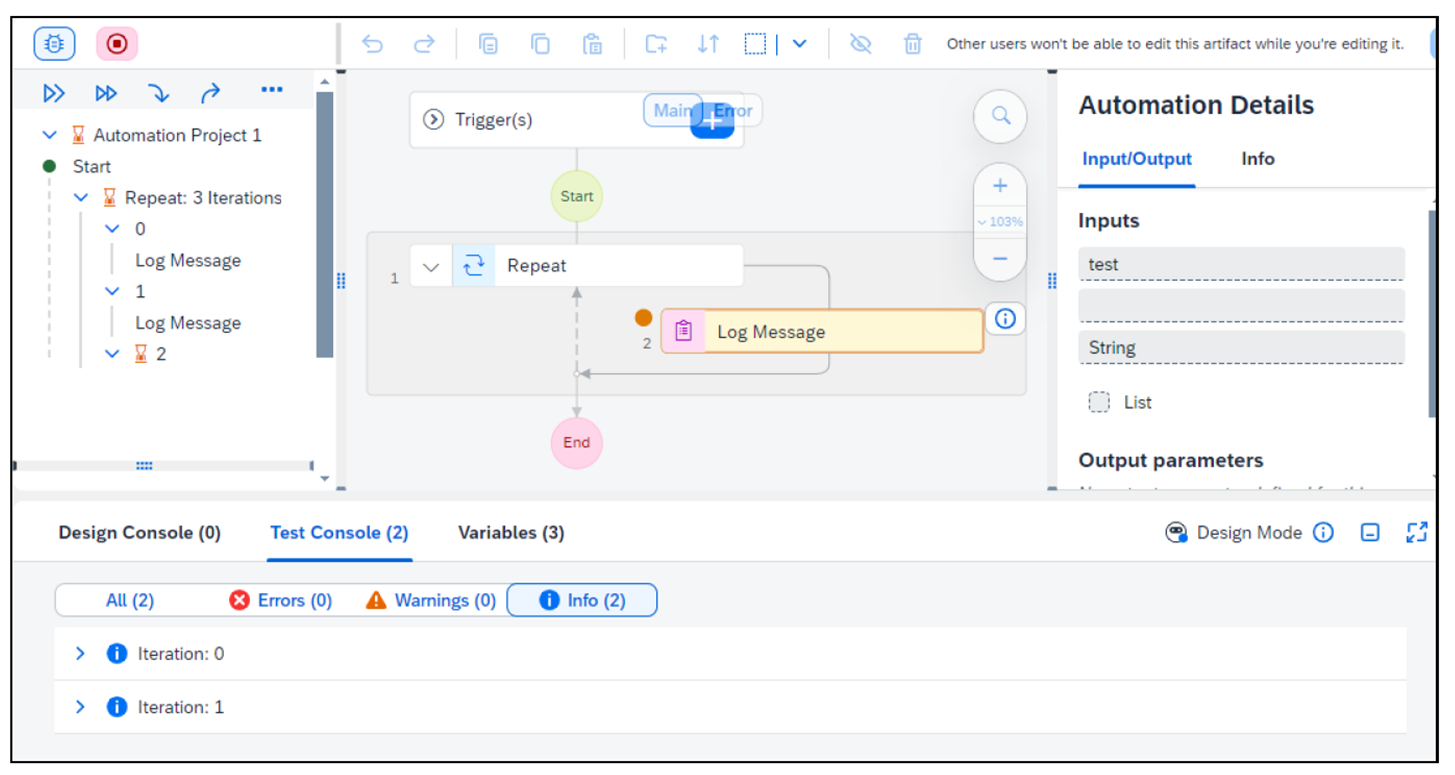Image resolution: width=1455 pixels, height=775 pixels.
Task: Open the Design Console tab
Action: click(x=139, y=533)
